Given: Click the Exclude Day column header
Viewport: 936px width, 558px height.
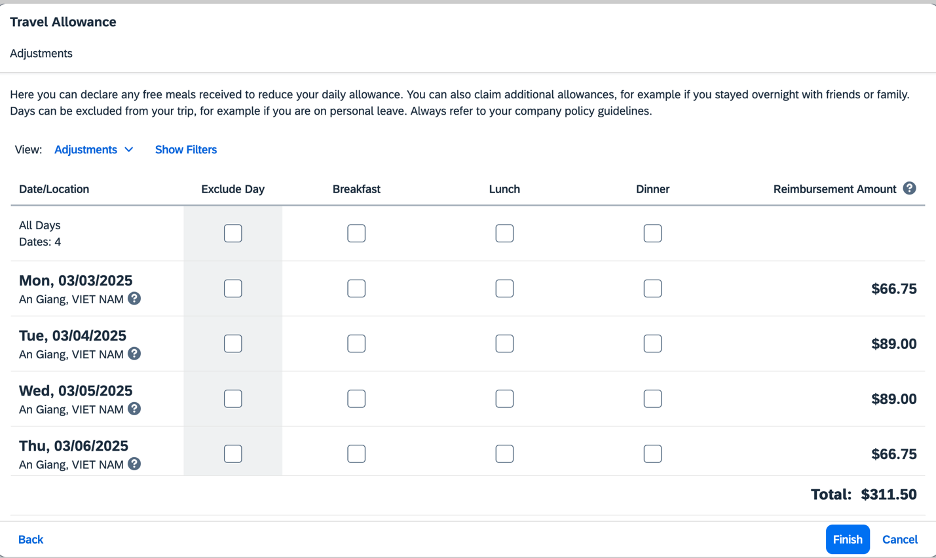Looking at the screenshot, I should [x=233, y=189].
